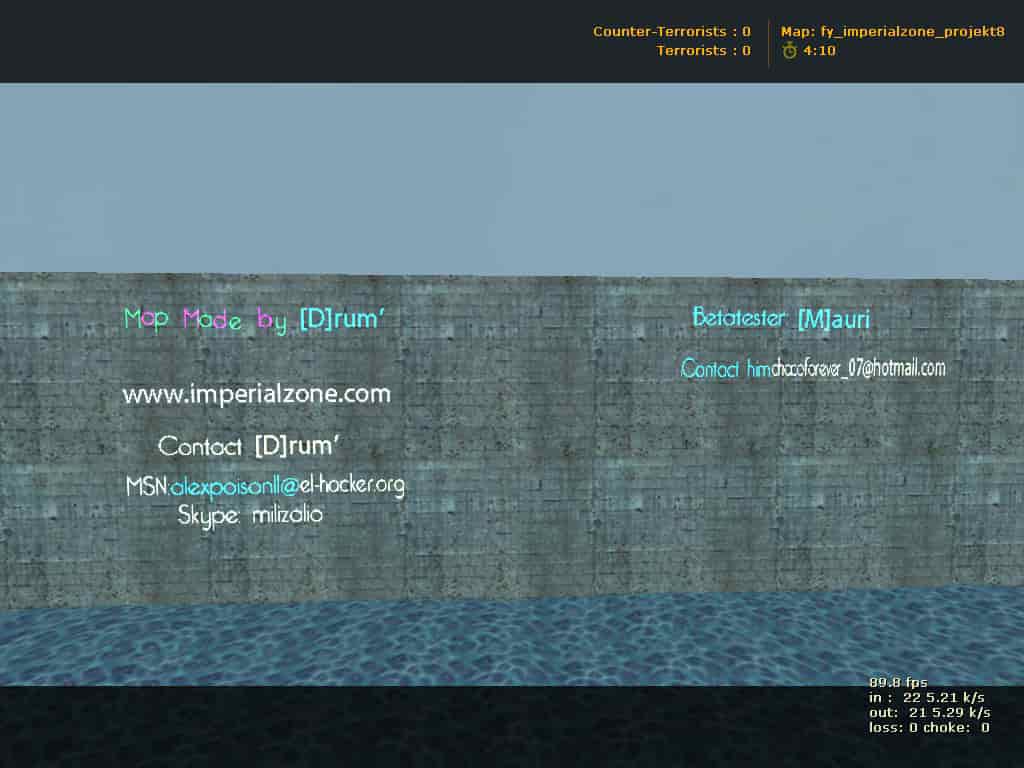Click the hotmail contact address
1024x768 pixels.
click(x=858, y=368)
